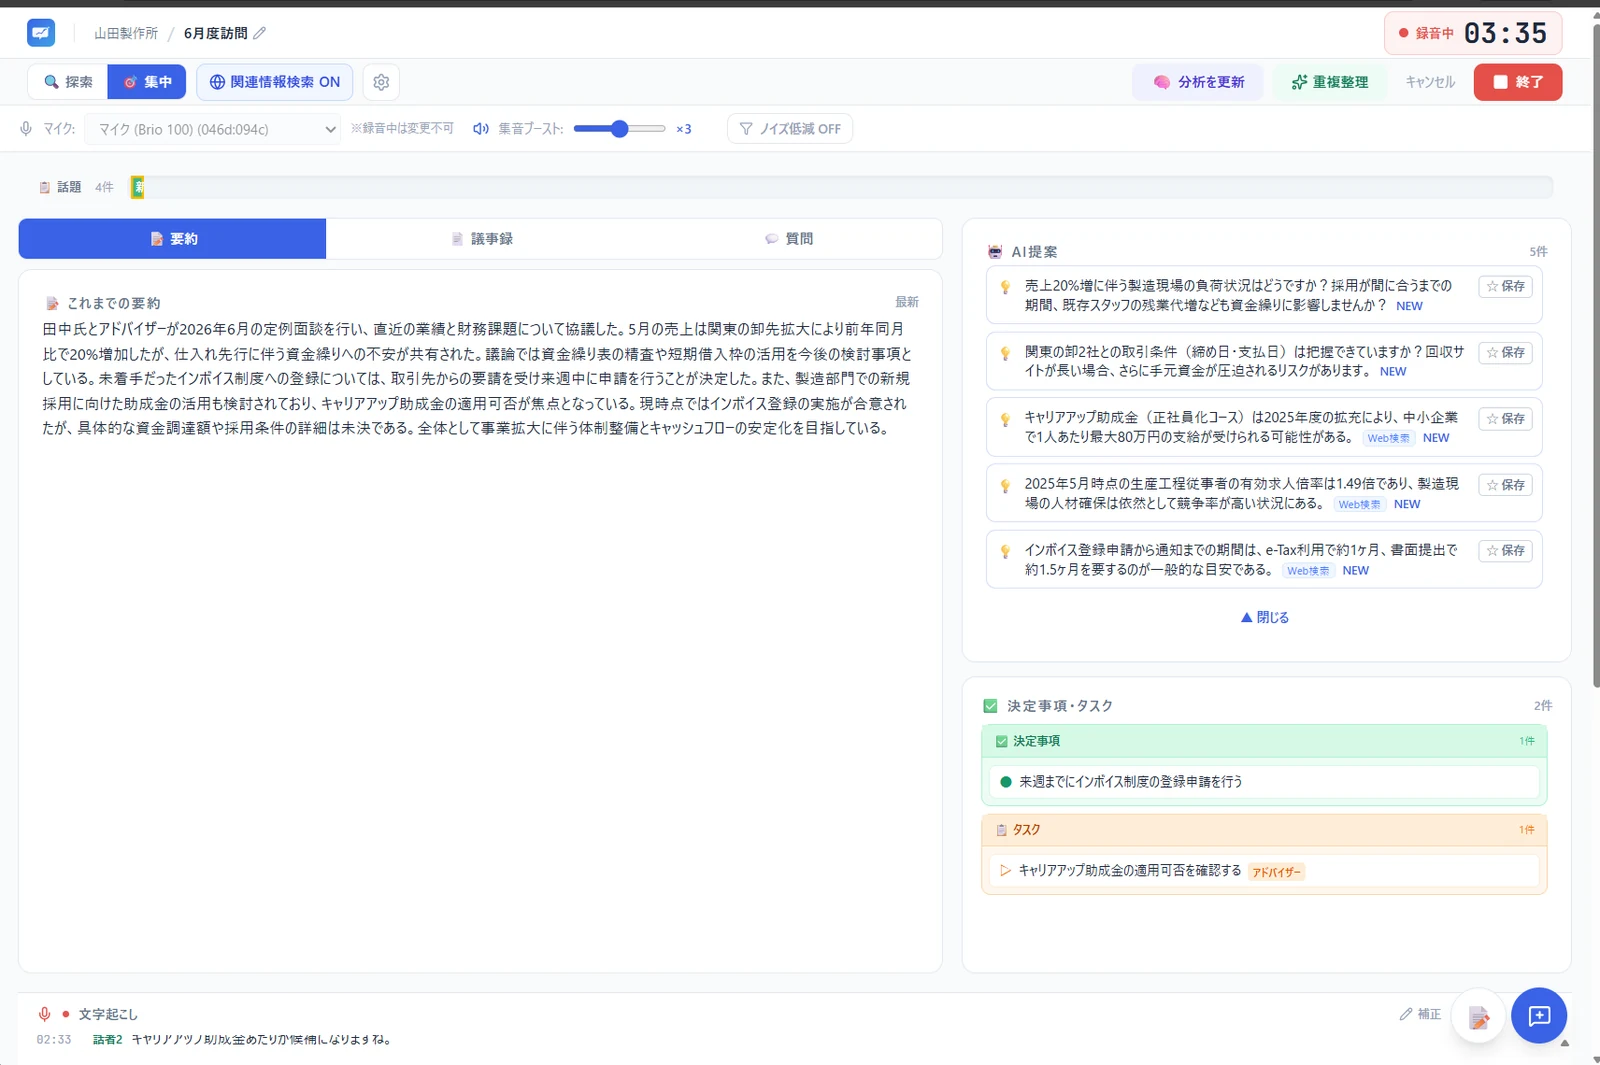
Task: Click the これまでの要約 document icon
Action: pos(52,303)
